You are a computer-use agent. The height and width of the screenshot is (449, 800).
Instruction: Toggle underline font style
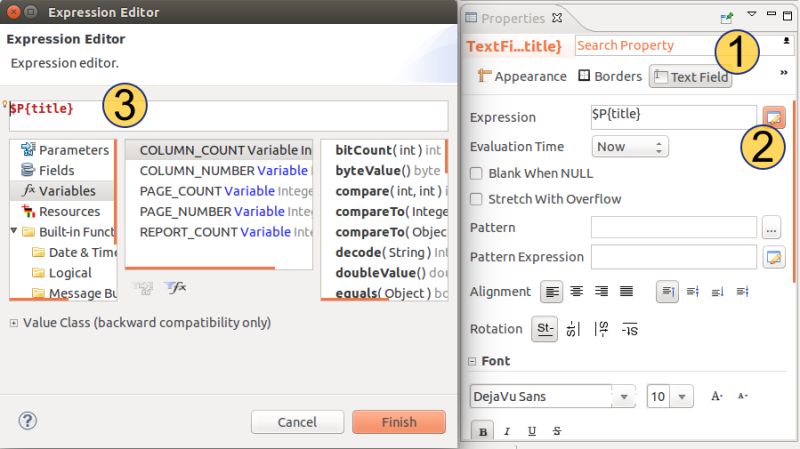(532, 432)
